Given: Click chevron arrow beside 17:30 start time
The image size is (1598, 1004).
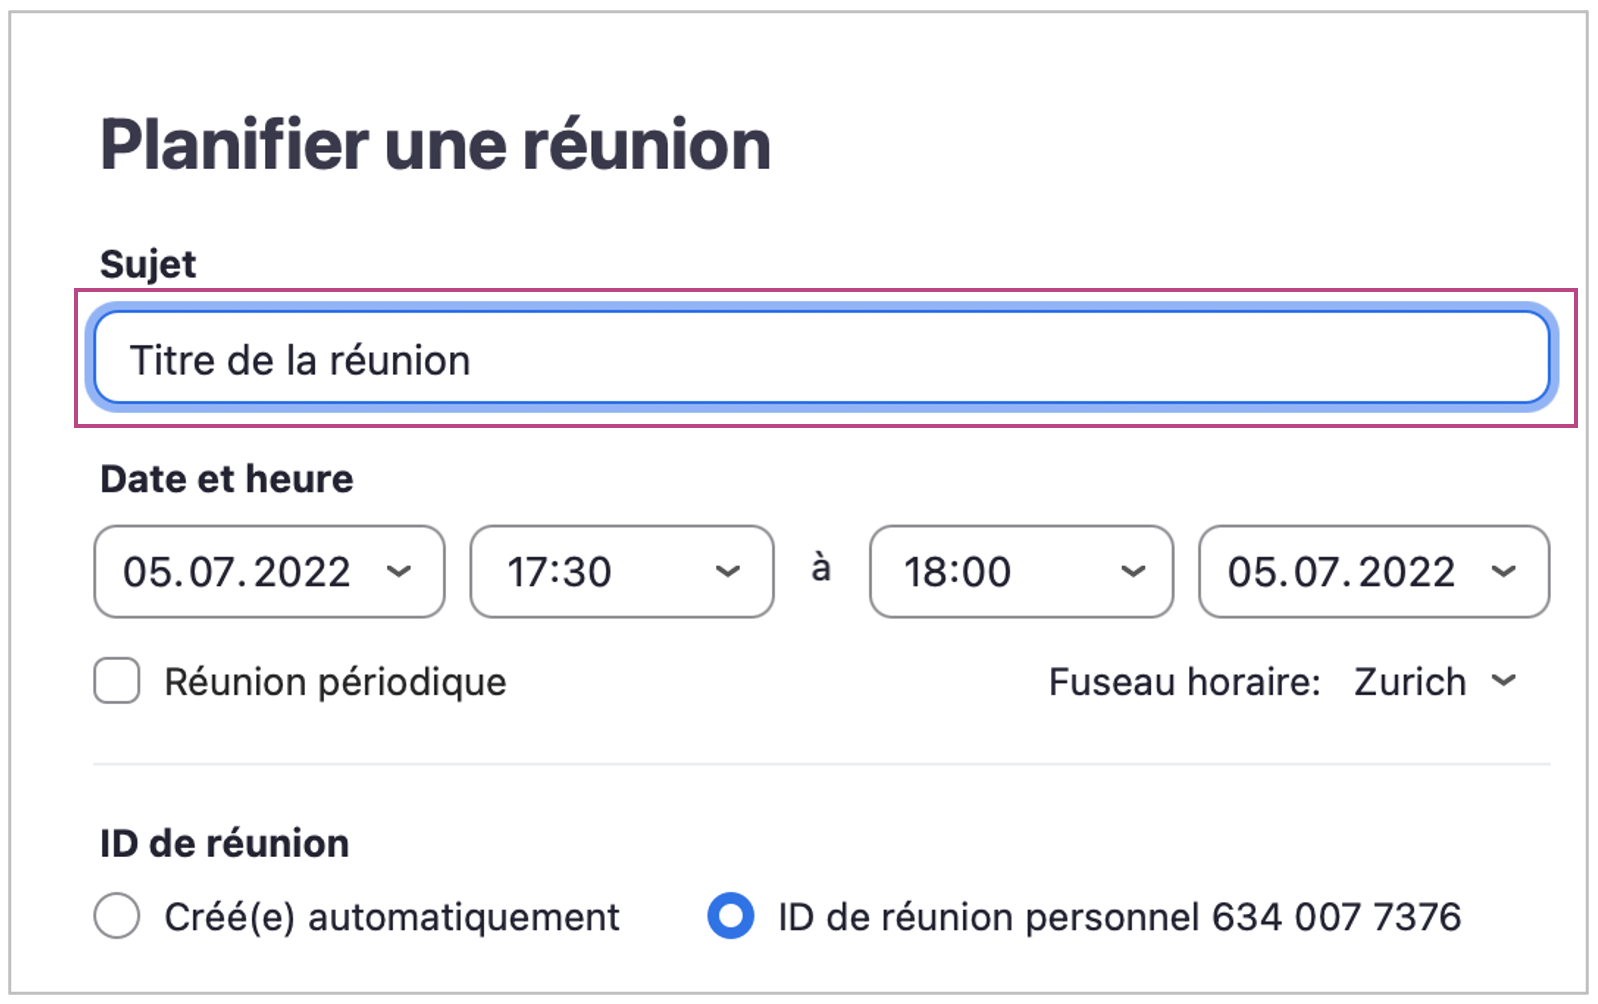Looking at the screenshot, I should (728, 572).
